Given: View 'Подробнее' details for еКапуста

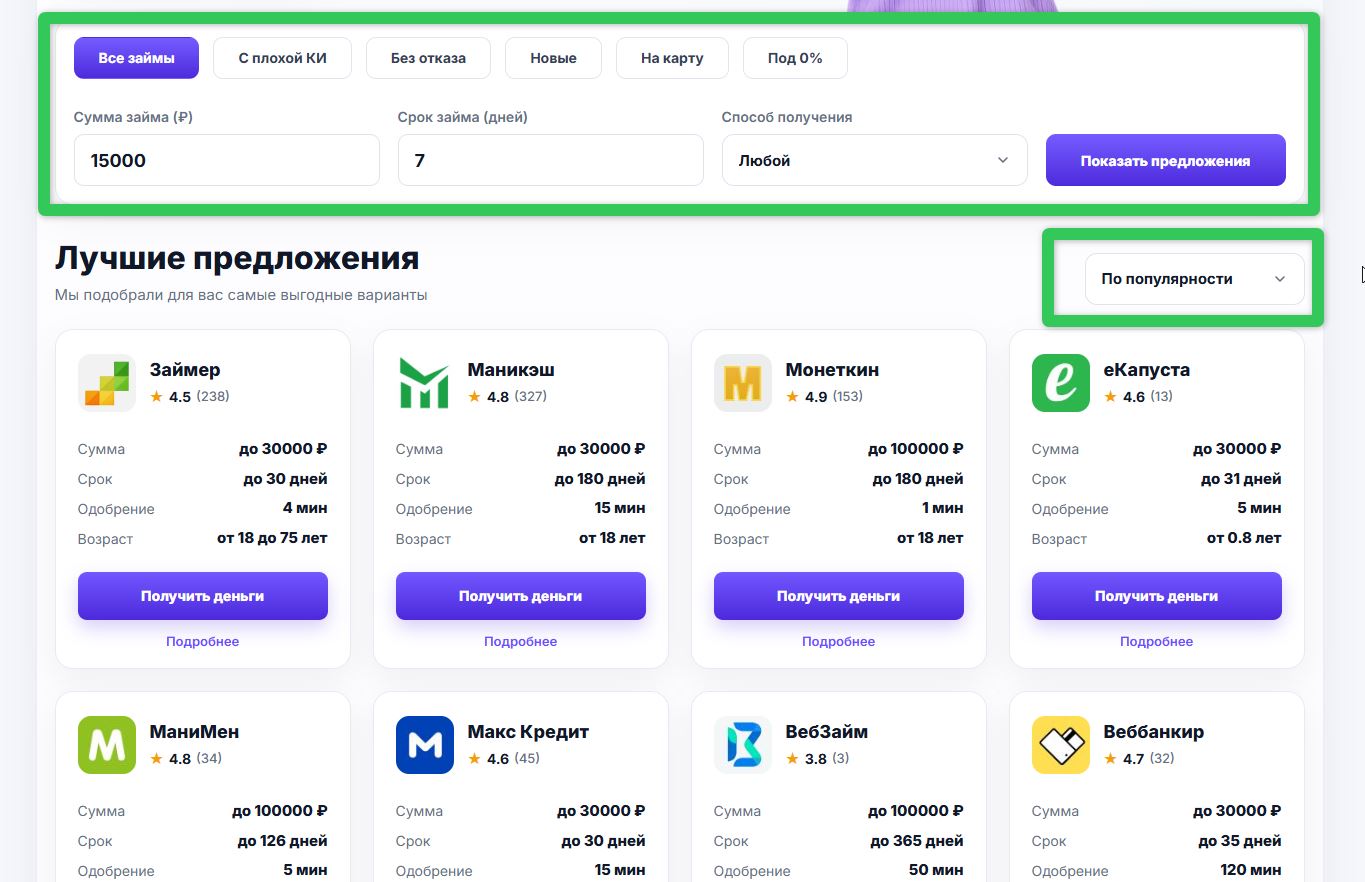Looking at the screenshot, I should point(1157,641).
